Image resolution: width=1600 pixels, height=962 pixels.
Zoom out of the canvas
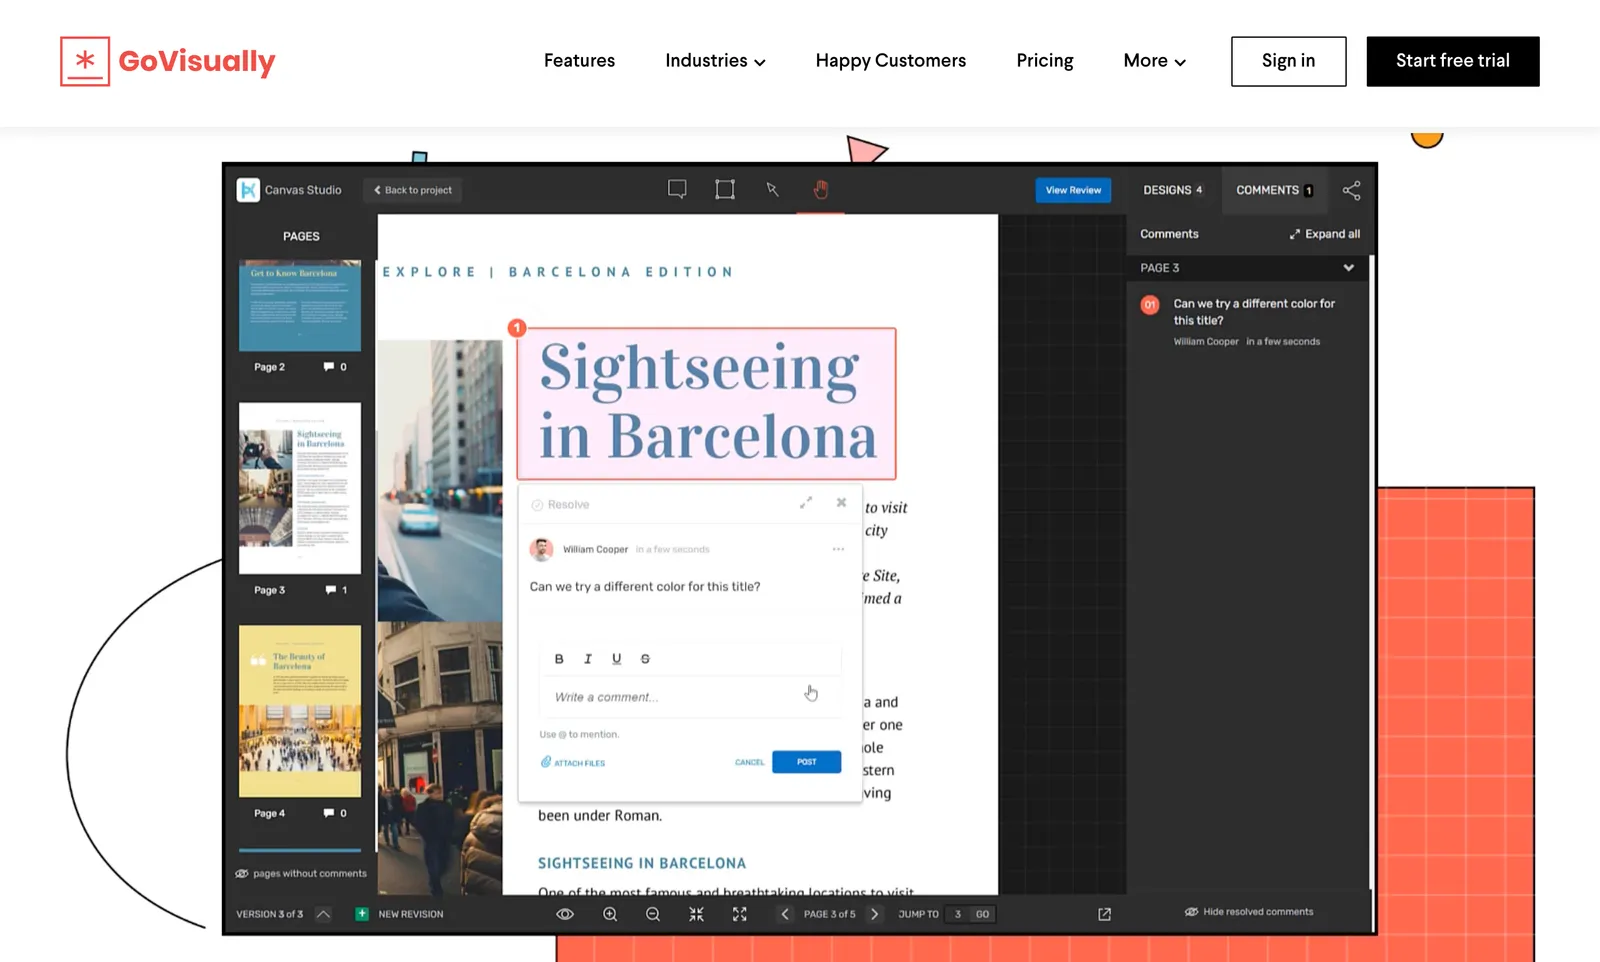652,913
